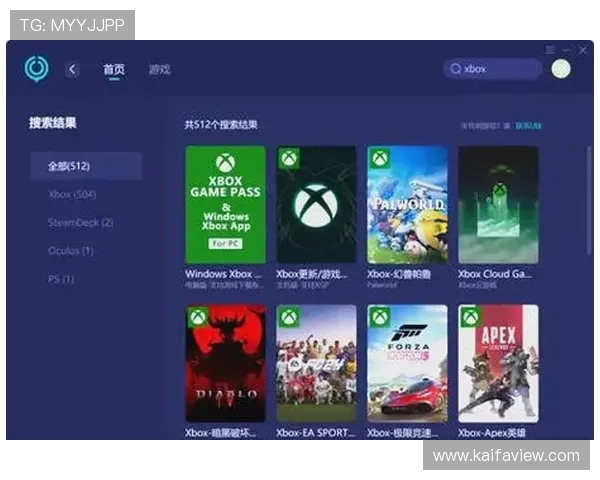The height and width of the screenshot is (480, 600).
Task: Open the Apex Legends cover
Action: point(498,363)
